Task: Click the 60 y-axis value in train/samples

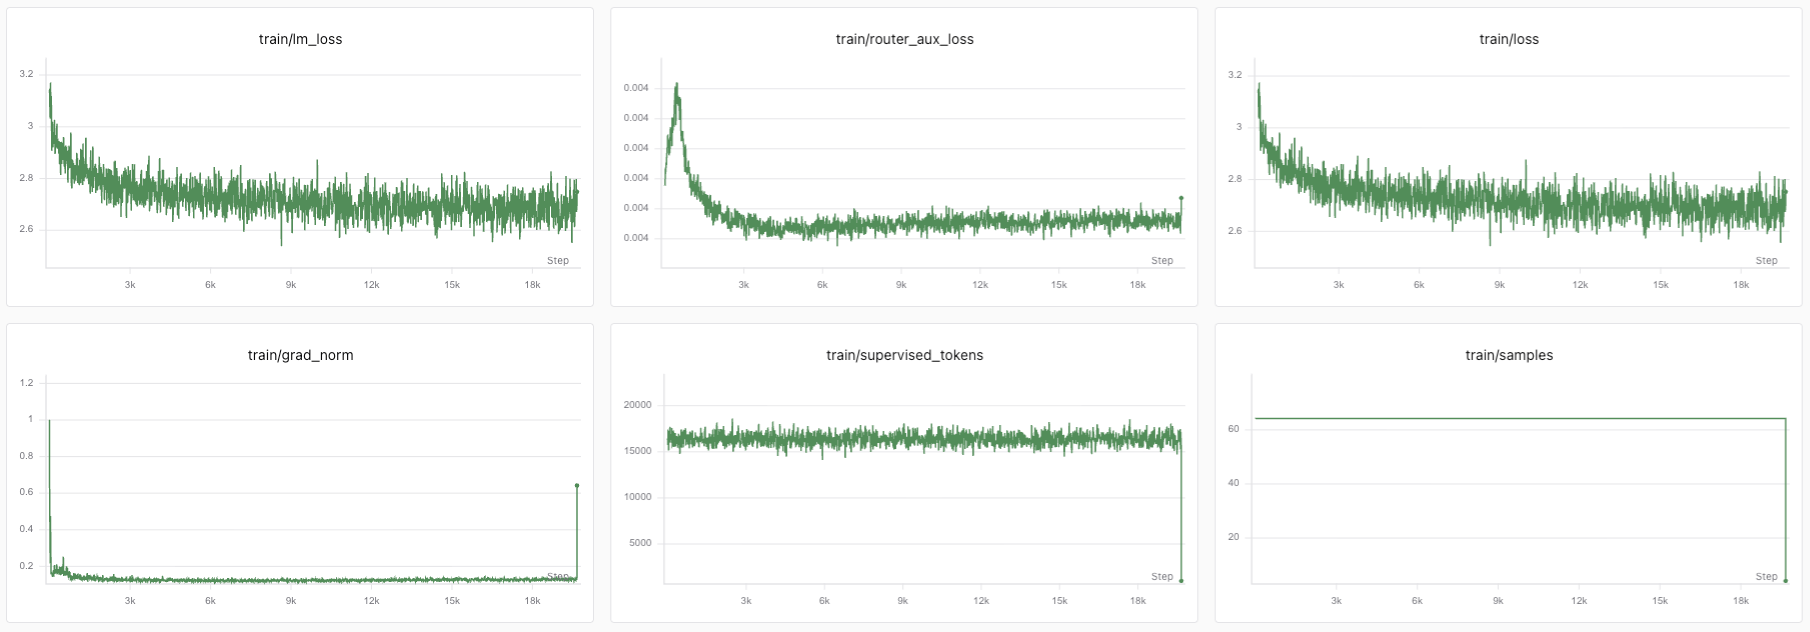Action: point(1233,429)
